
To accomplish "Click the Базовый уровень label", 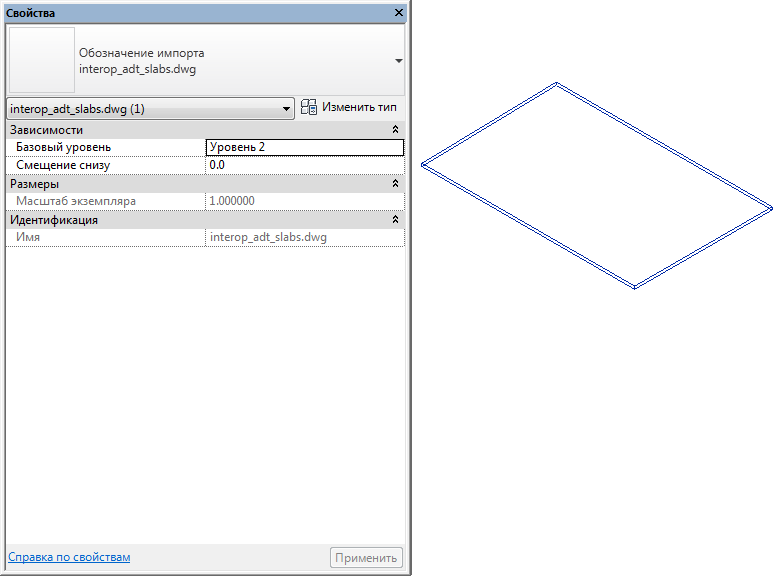I will 64,147.
